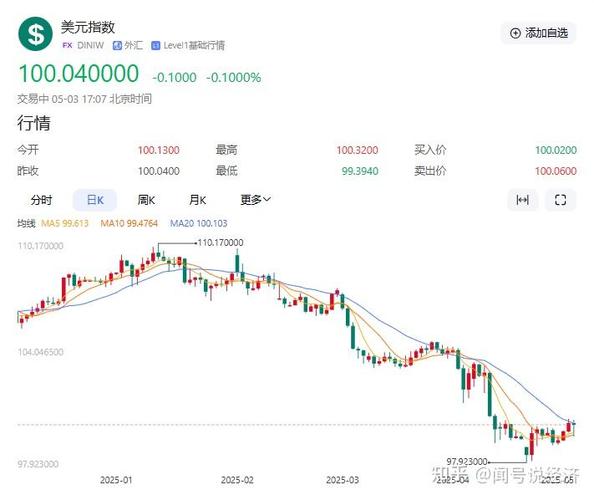Click the chart high label 110.170000
The height and width of the screenshot is (500, 594).
(220, 242)
